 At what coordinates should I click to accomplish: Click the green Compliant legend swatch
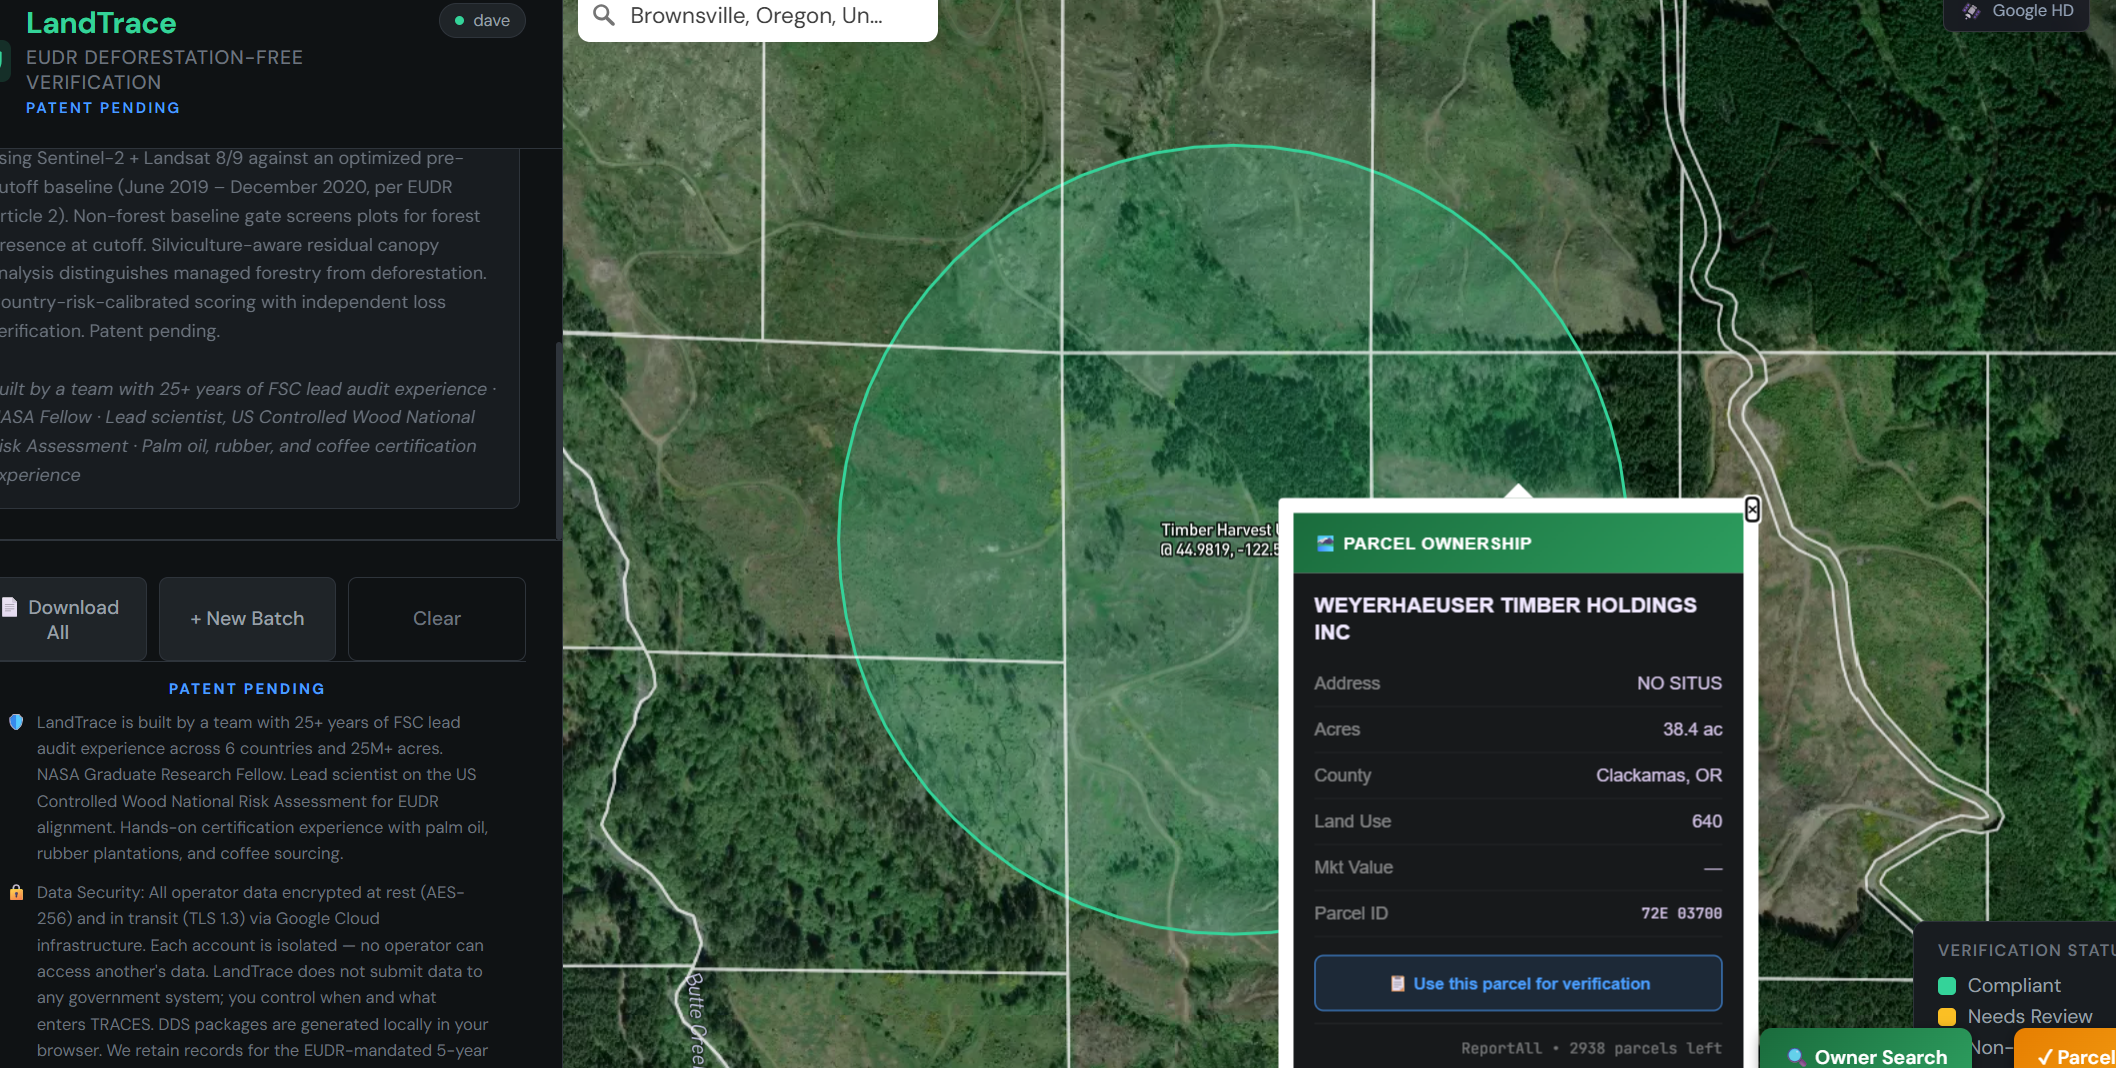(x=1947, y=986)
